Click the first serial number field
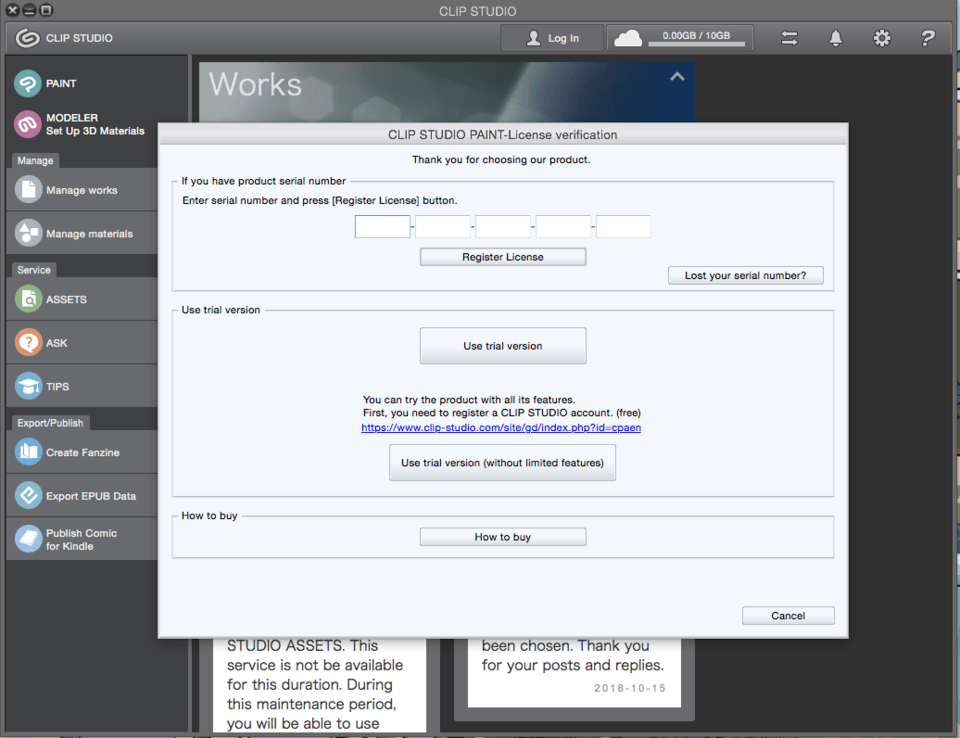The image size is (960, 738). pyautogui.click(x=382, y=227)
